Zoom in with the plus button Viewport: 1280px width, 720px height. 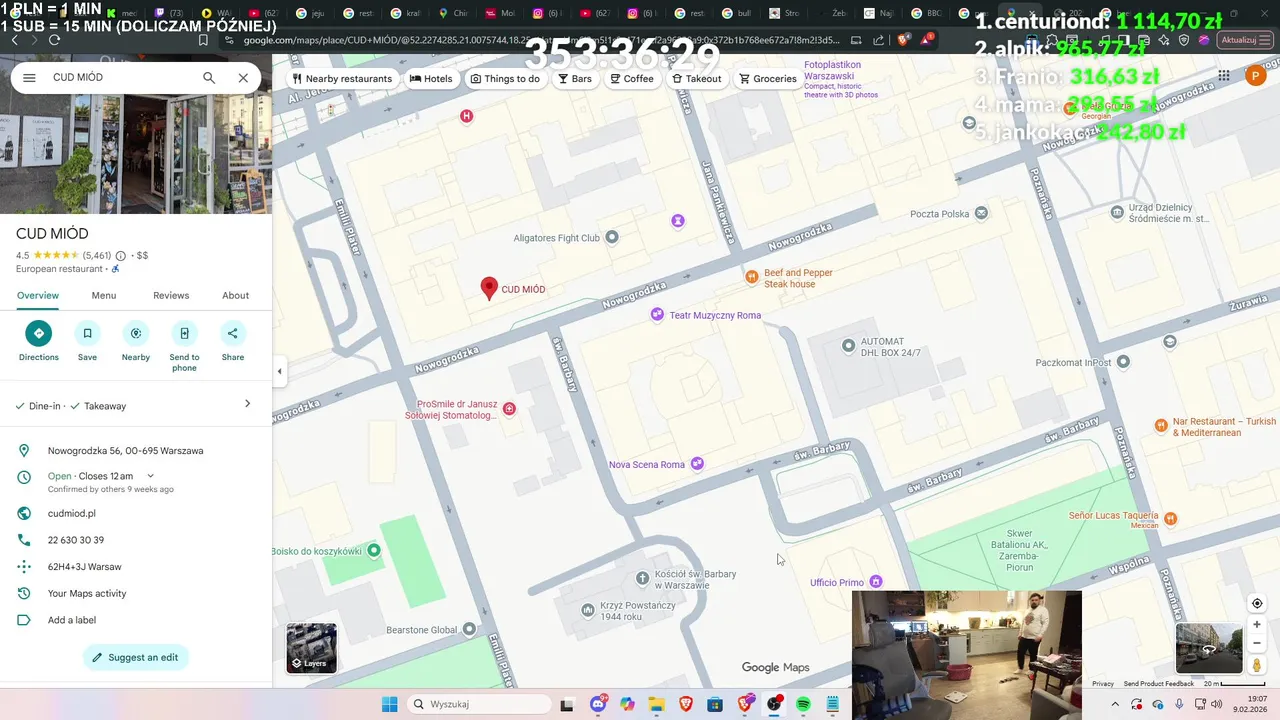pos(1257,625)
